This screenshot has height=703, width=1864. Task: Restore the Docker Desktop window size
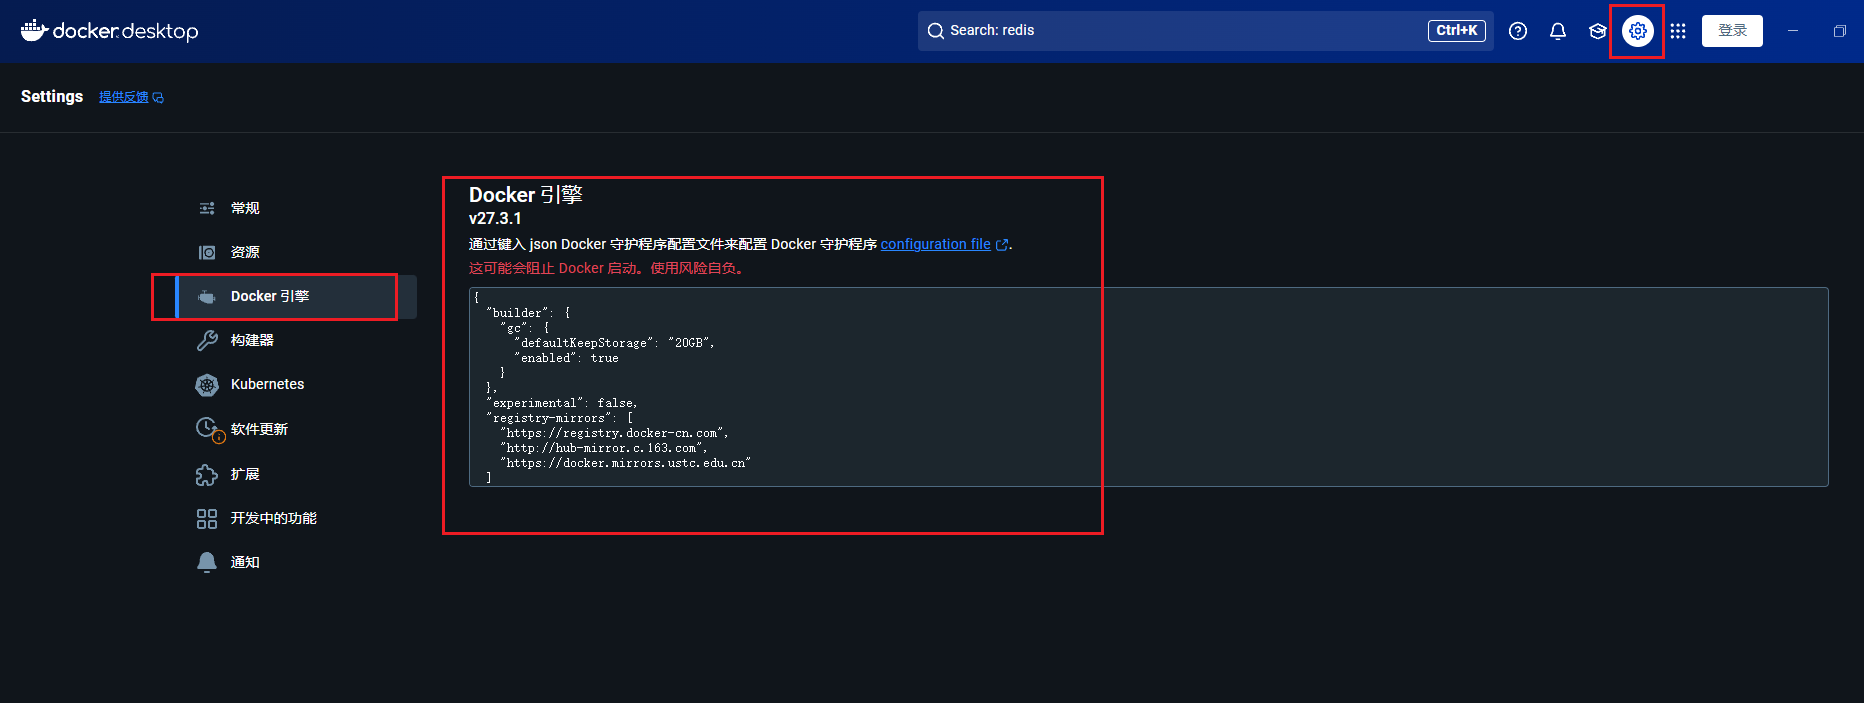point(1839,31)
